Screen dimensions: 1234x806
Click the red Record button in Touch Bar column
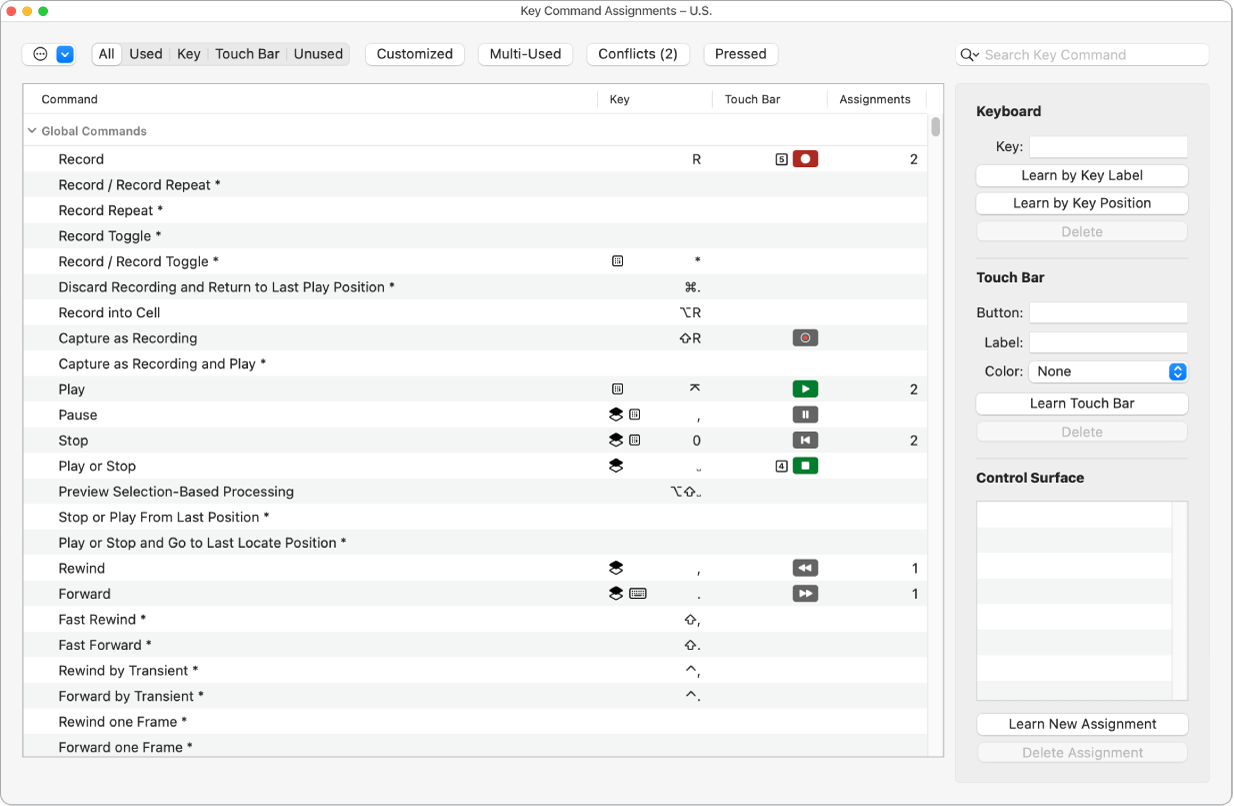[805, 158]
